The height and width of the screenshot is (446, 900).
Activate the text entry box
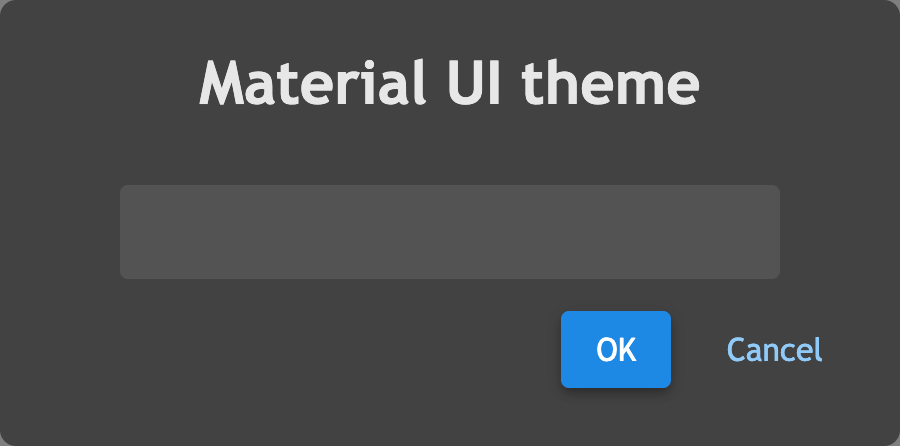[449, 232]
